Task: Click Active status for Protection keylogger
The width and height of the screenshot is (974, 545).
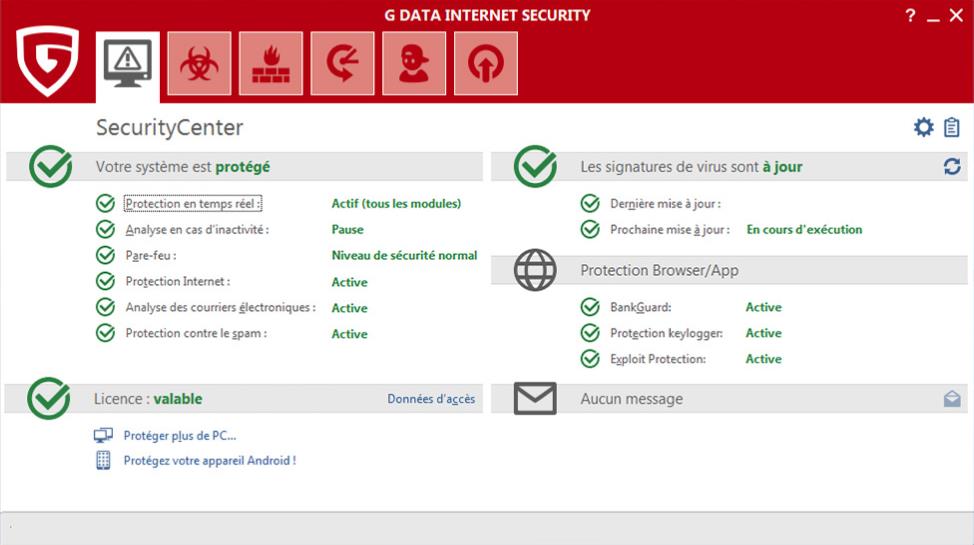Action: pos(763,333)
